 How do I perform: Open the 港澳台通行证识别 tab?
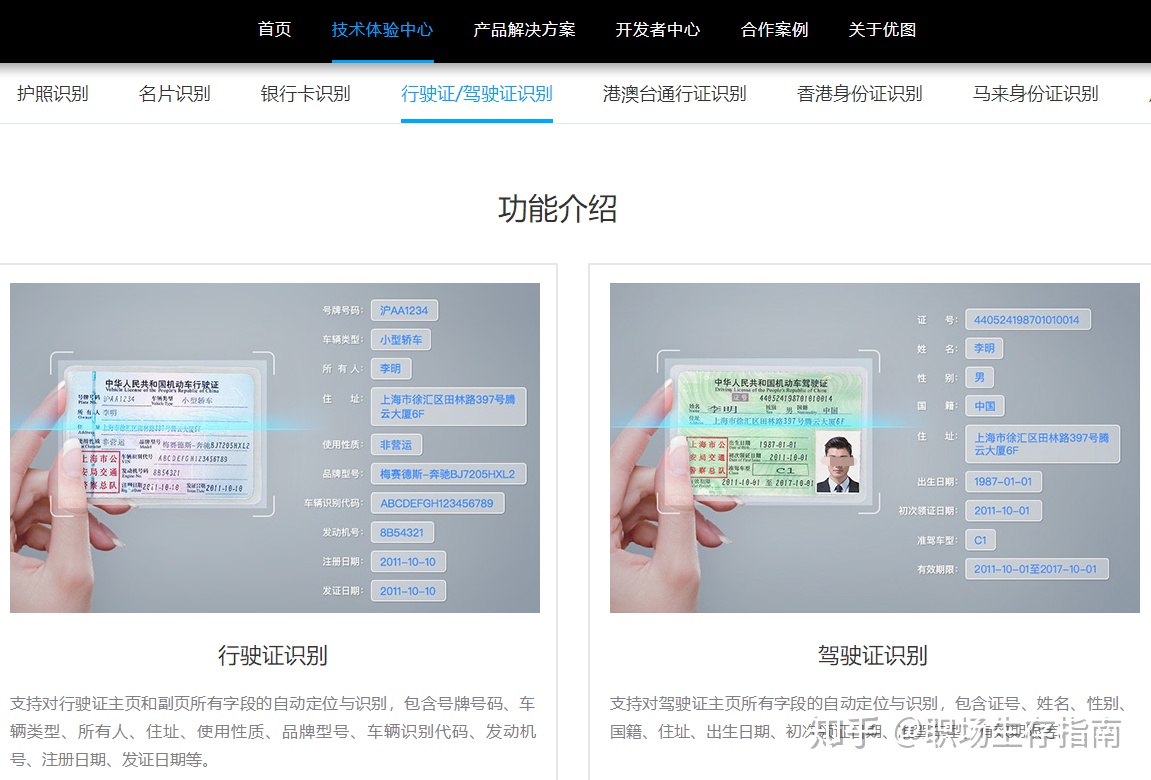click(x=674, y=94)
